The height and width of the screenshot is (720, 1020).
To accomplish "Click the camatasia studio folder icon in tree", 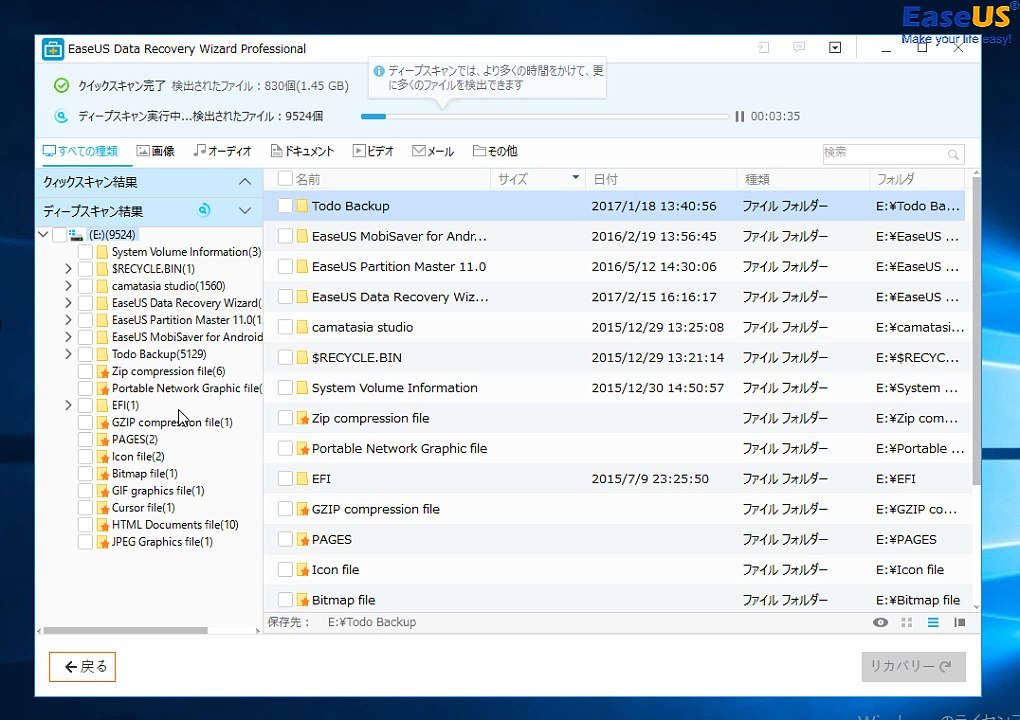I will point(102,286).
